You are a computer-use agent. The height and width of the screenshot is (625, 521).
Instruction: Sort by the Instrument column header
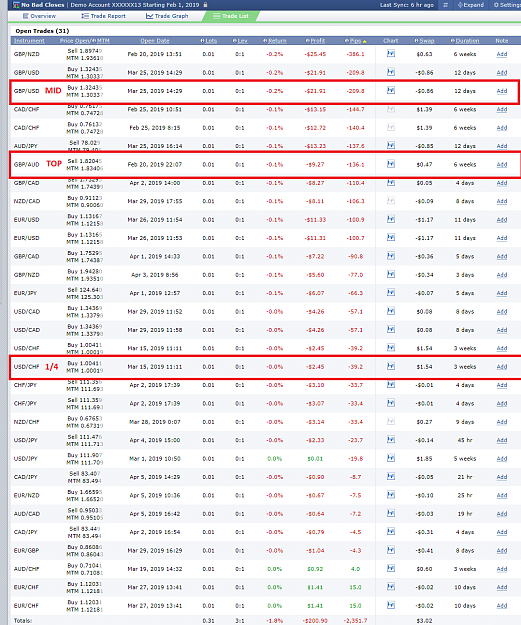coord(29,41)
